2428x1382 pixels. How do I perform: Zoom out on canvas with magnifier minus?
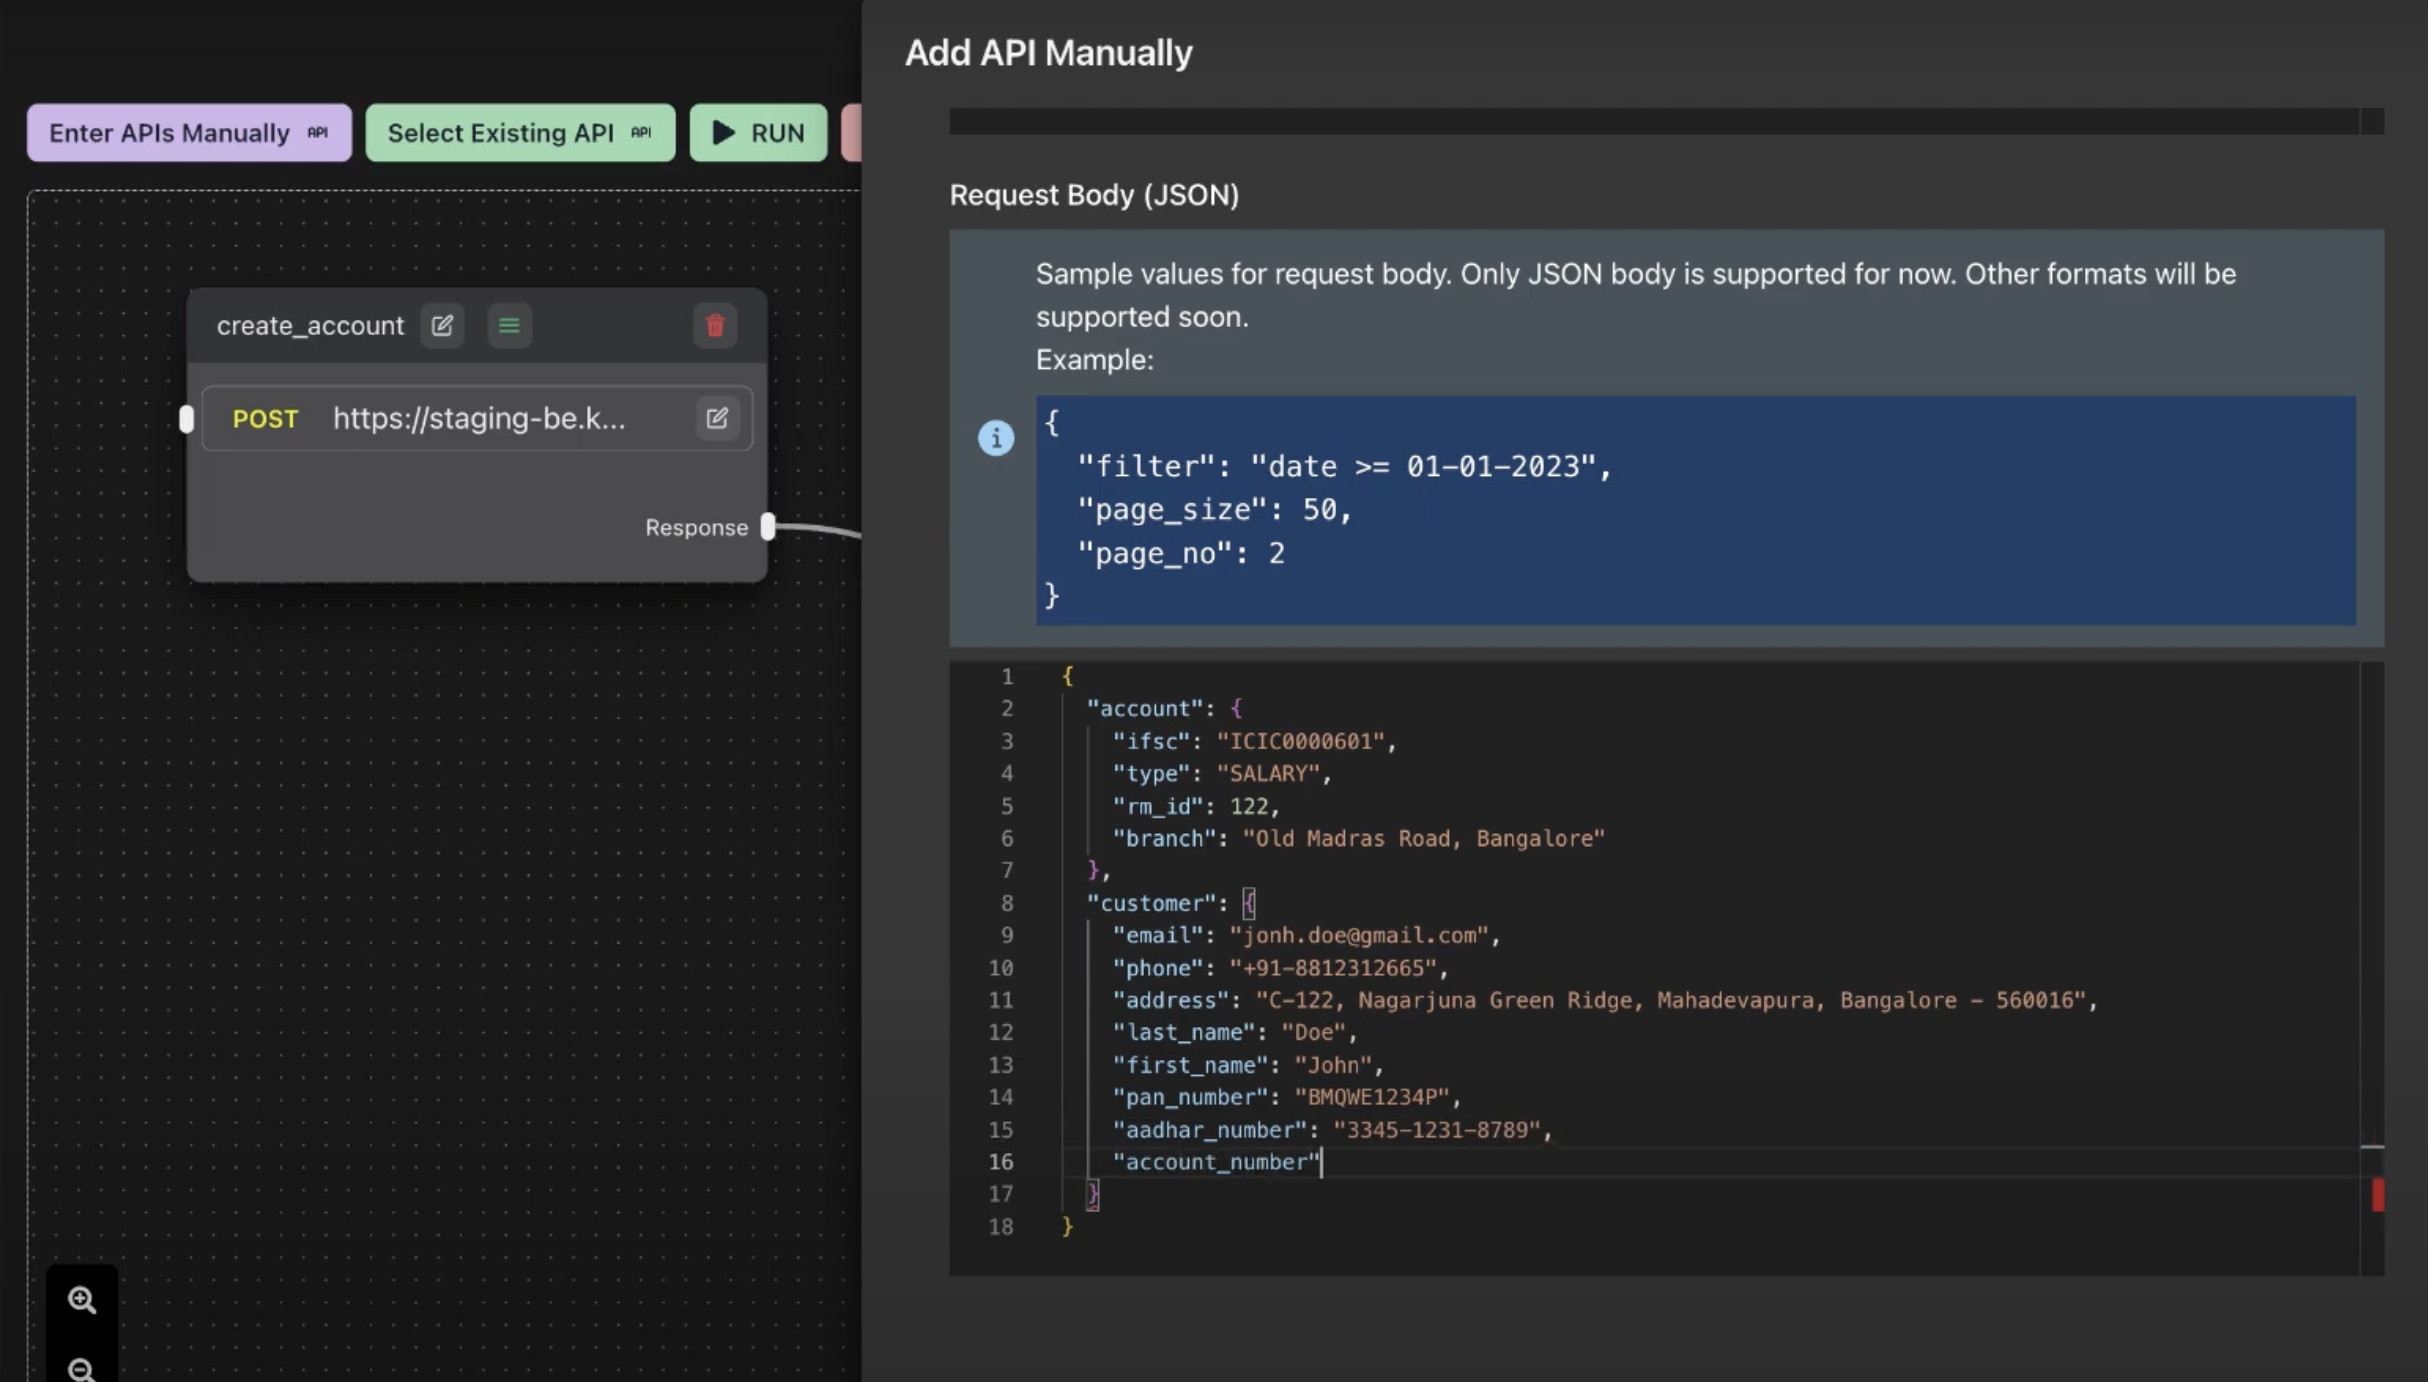[82, 1368]
